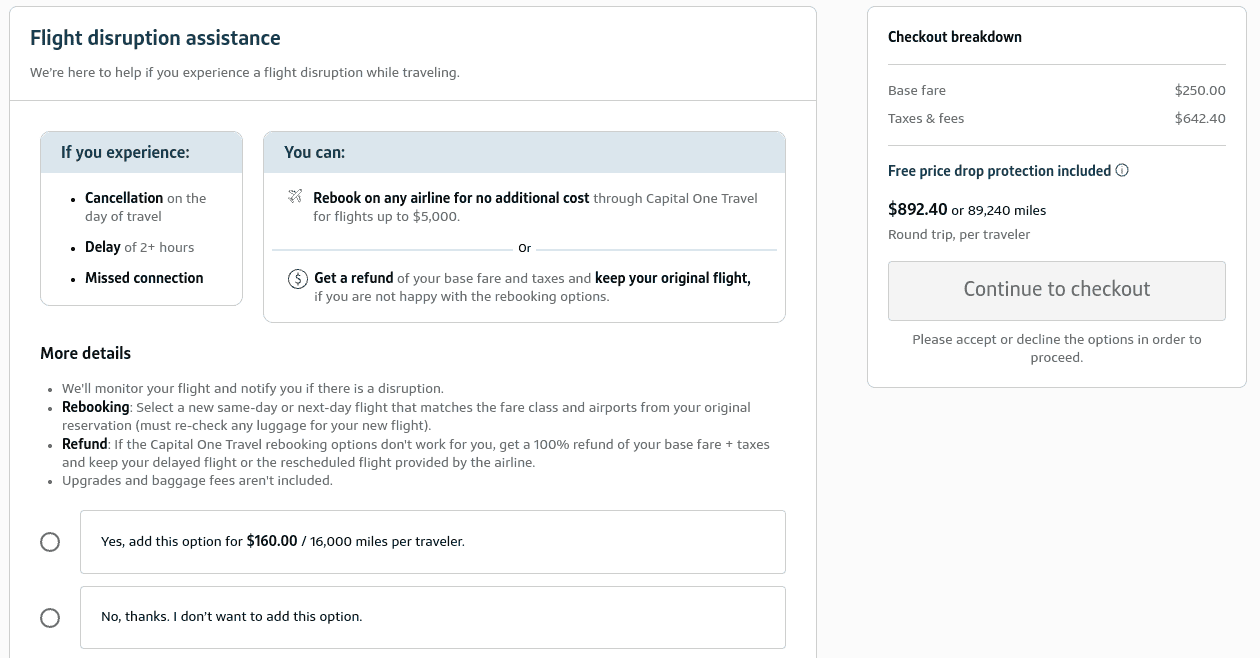1260x658 pixels.
Task: Click the 'Flight disruption assistance' heading
Action: pyautogui.click(x=155, y=38)
